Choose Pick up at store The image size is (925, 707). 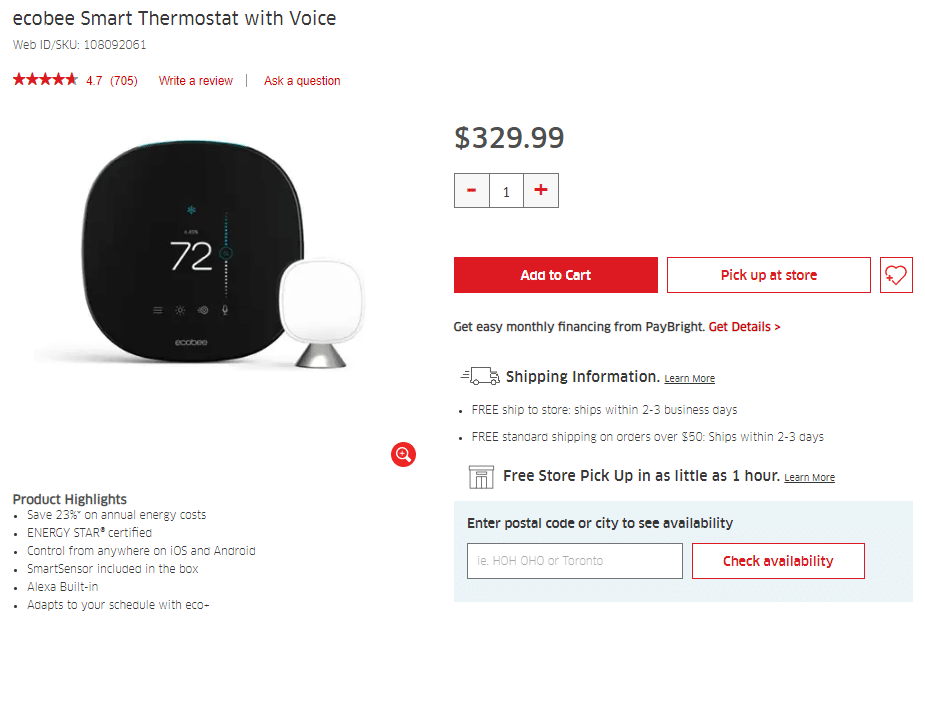[x=768, y=275]
